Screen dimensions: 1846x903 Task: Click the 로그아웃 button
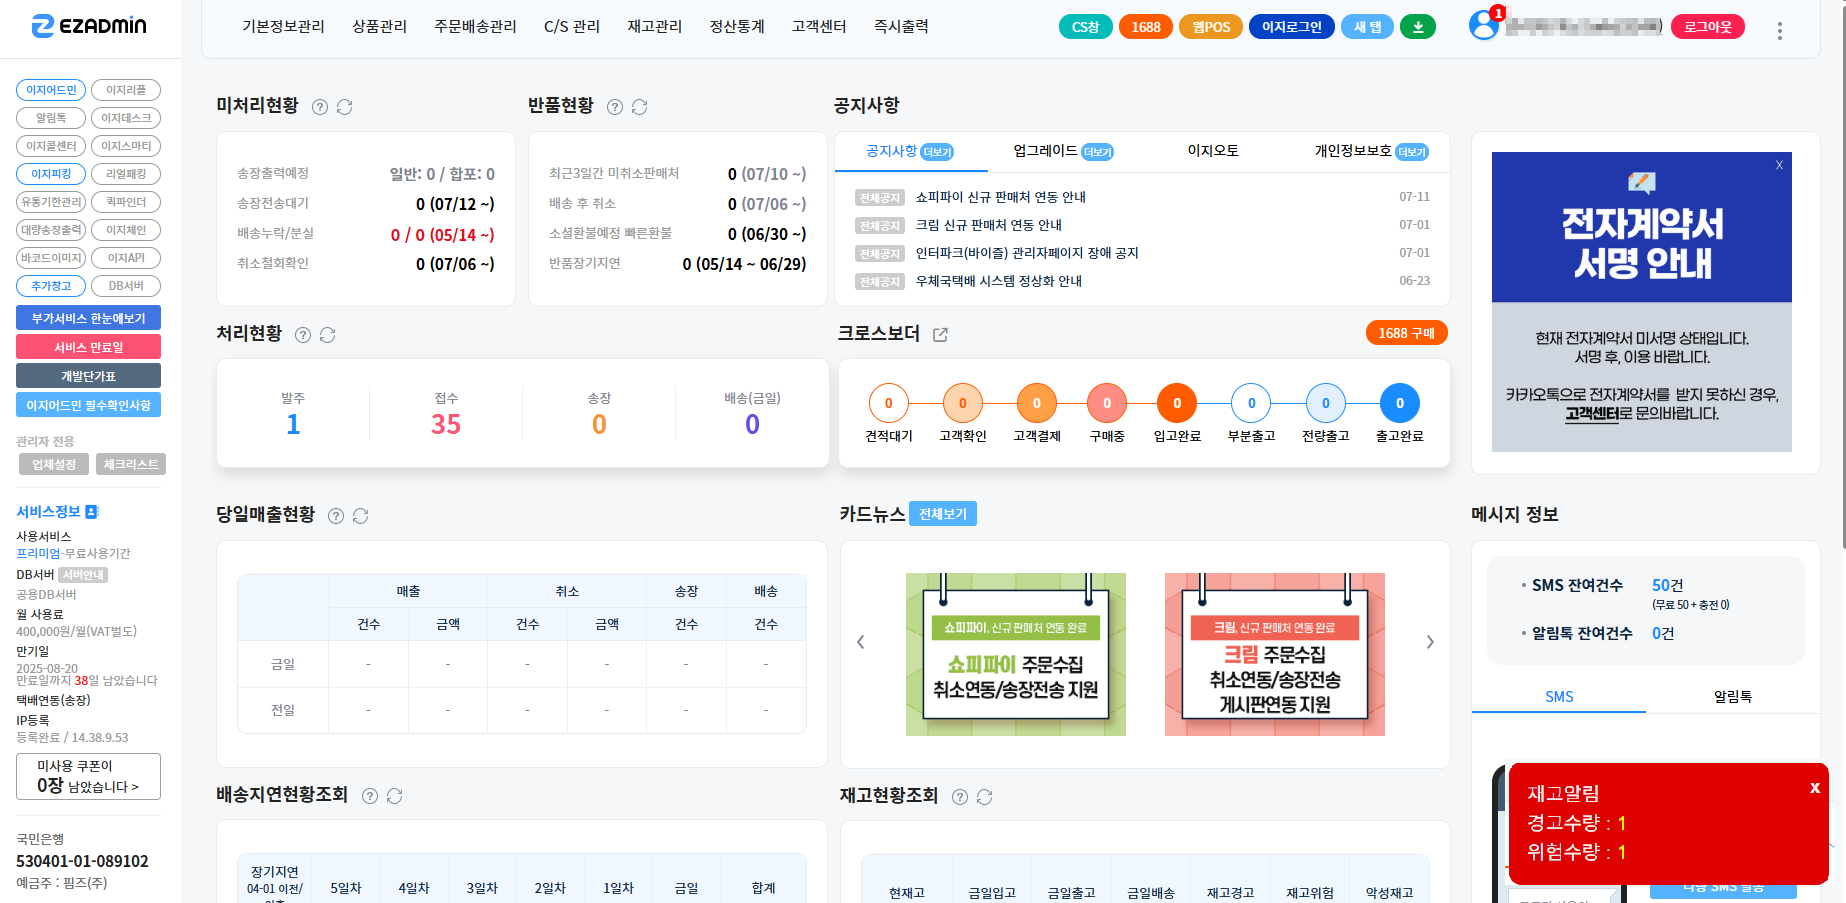(x=1707, y=27)
